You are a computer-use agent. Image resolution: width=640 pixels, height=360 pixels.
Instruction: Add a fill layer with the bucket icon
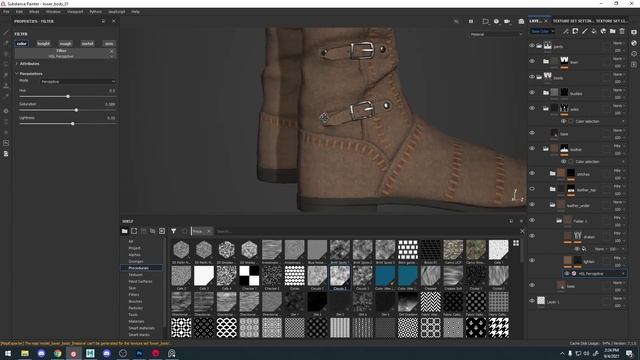pyautogui.click(x=594, y=31)
